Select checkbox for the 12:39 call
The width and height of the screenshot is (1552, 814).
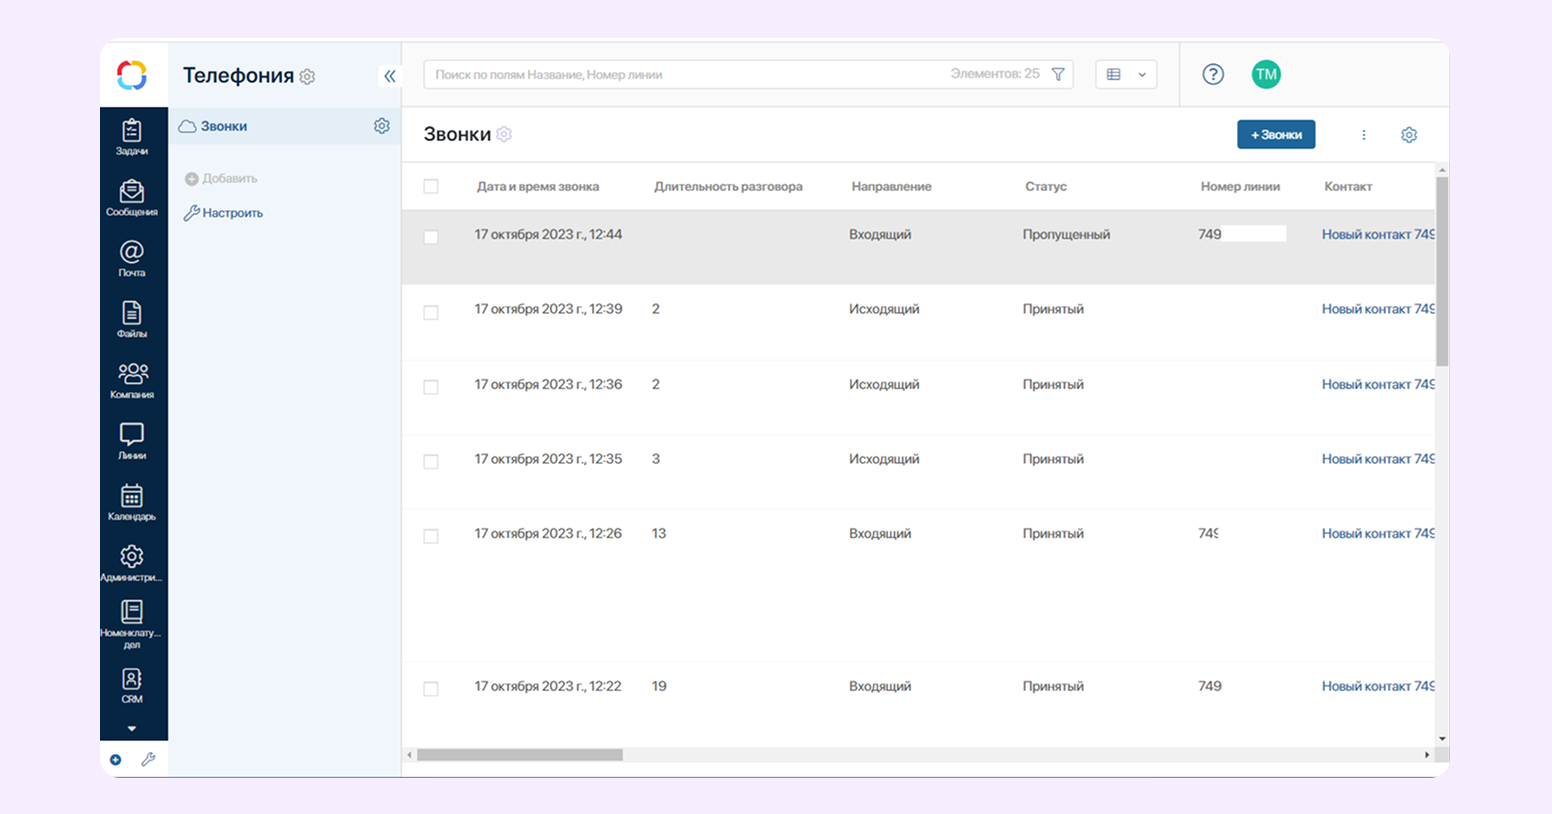(431, 312)
